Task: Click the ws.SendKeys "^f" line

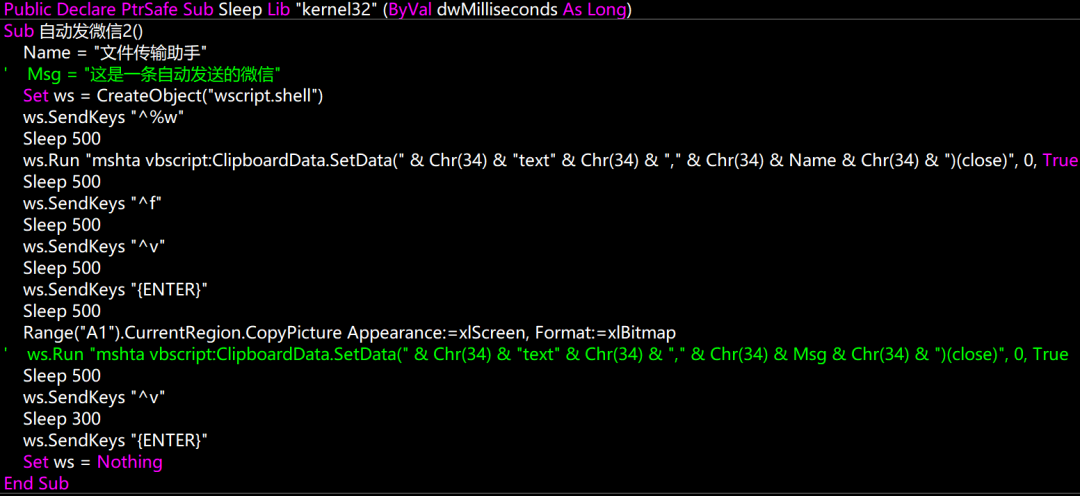Action: [x=96, y=203]
